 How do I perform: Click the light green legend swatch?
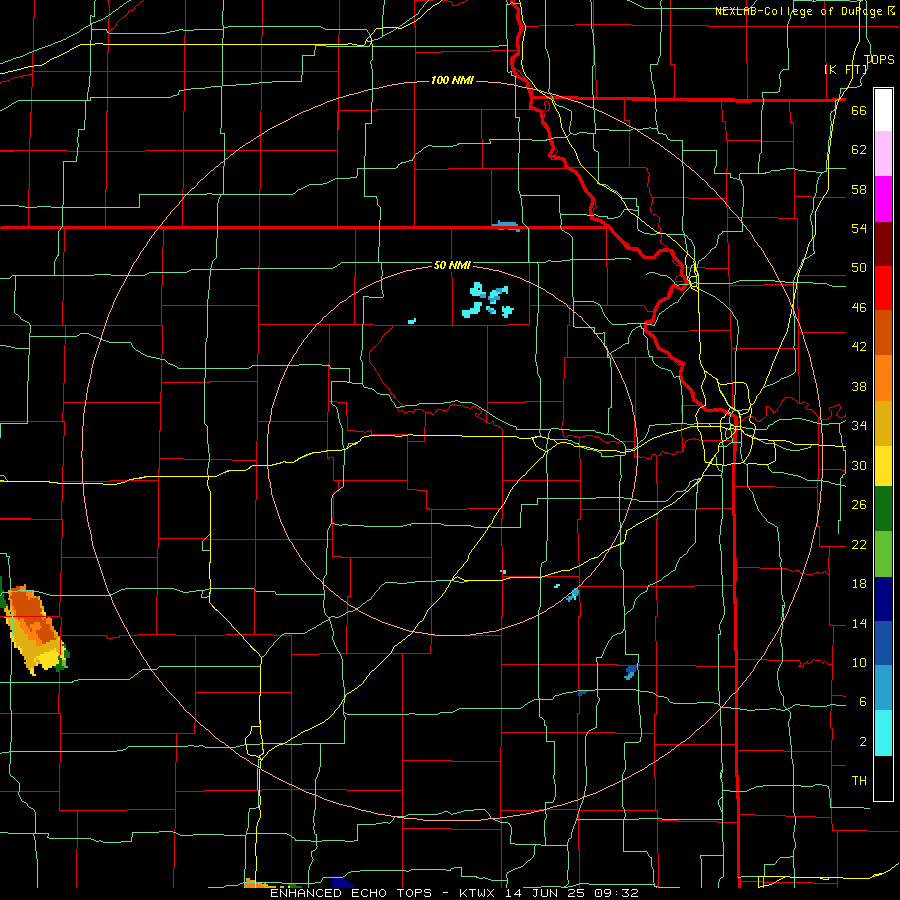tap(883, 554)
